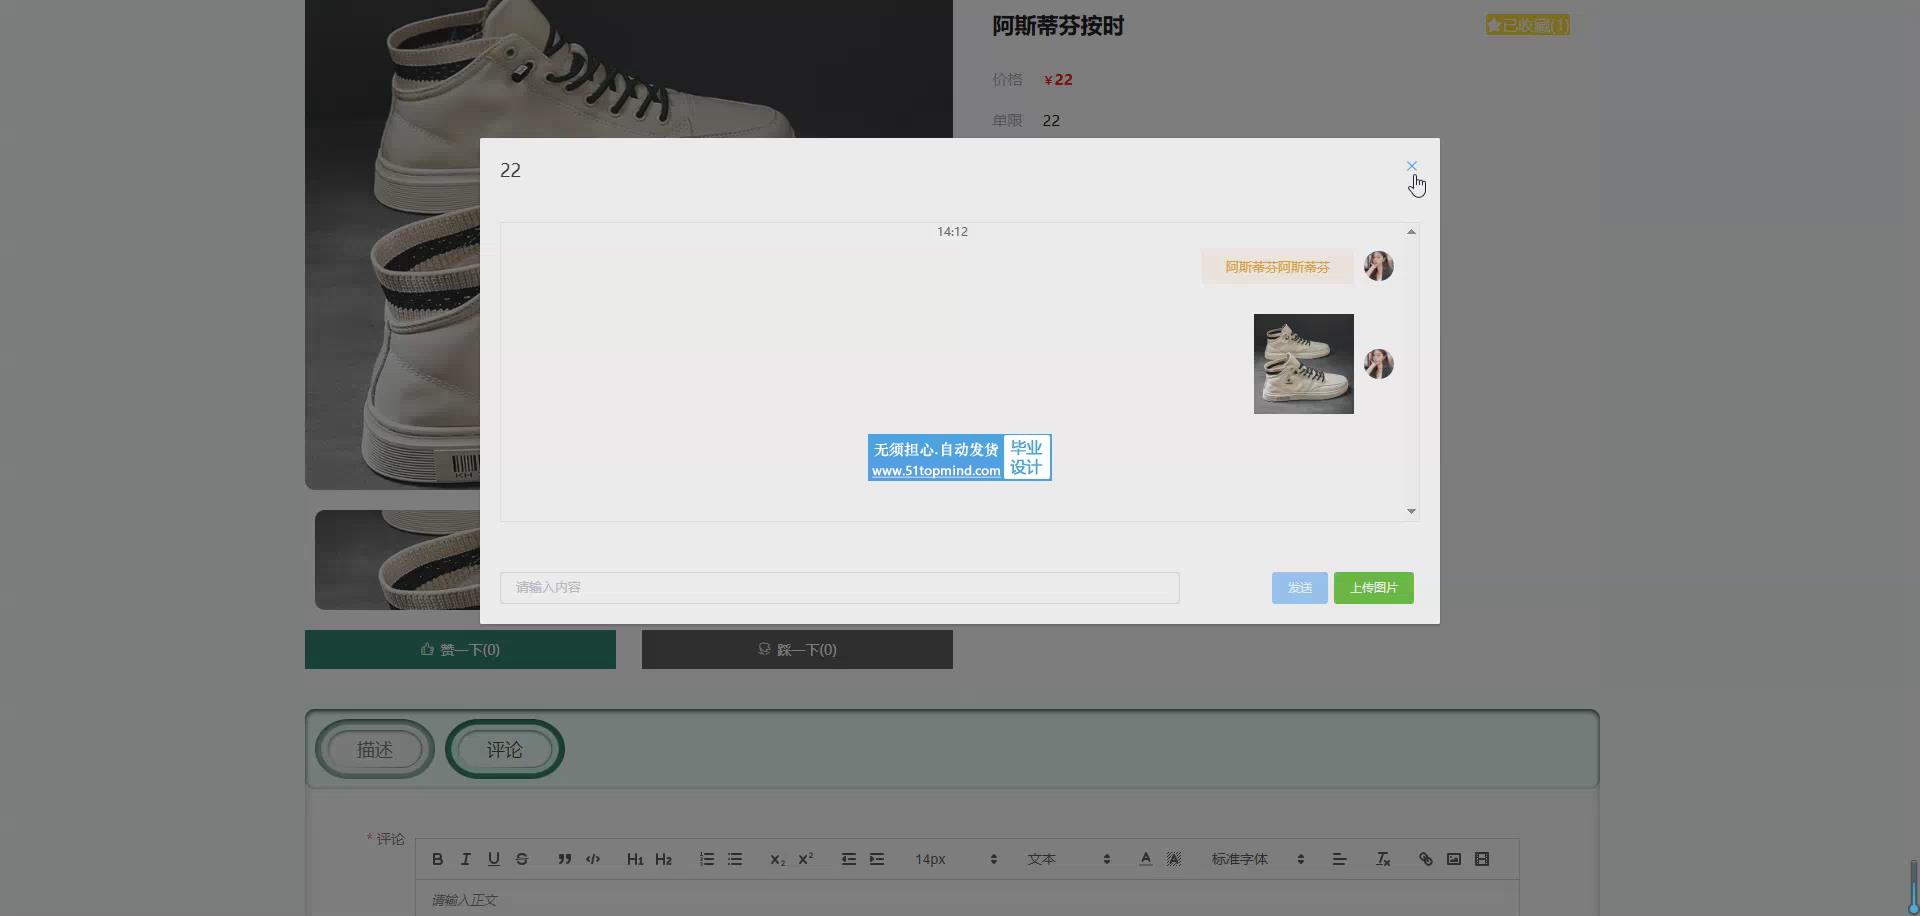Click the green 上传图片 upload button

point(1373,588)
